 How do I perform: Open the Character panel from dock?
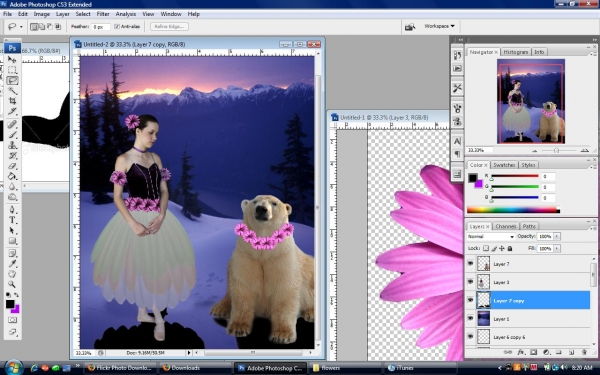[457, 141]
